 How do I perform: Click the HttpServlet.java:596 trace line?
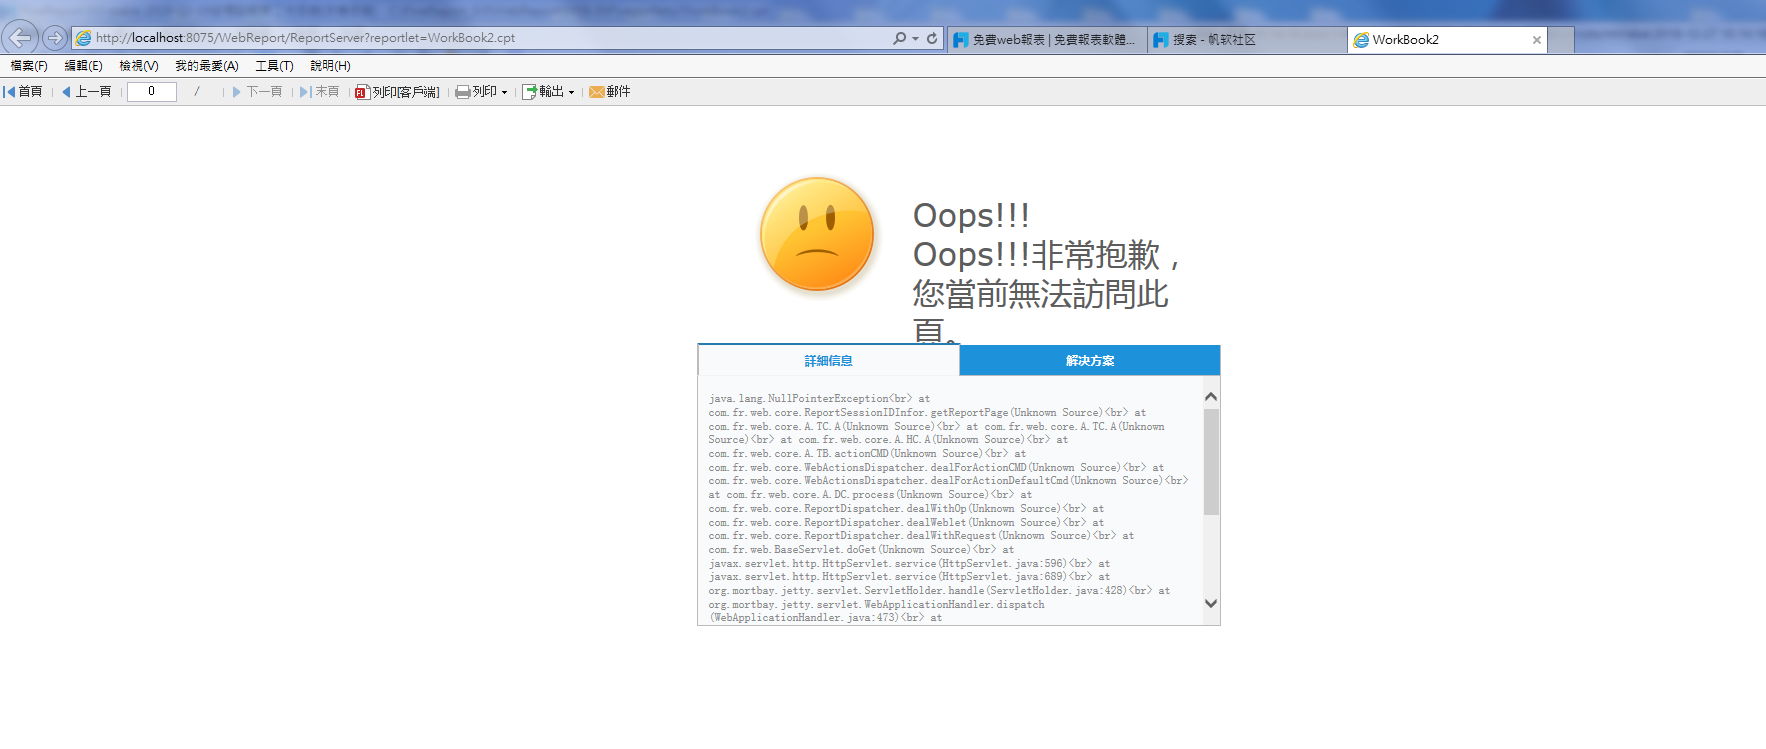click(909, 563)
